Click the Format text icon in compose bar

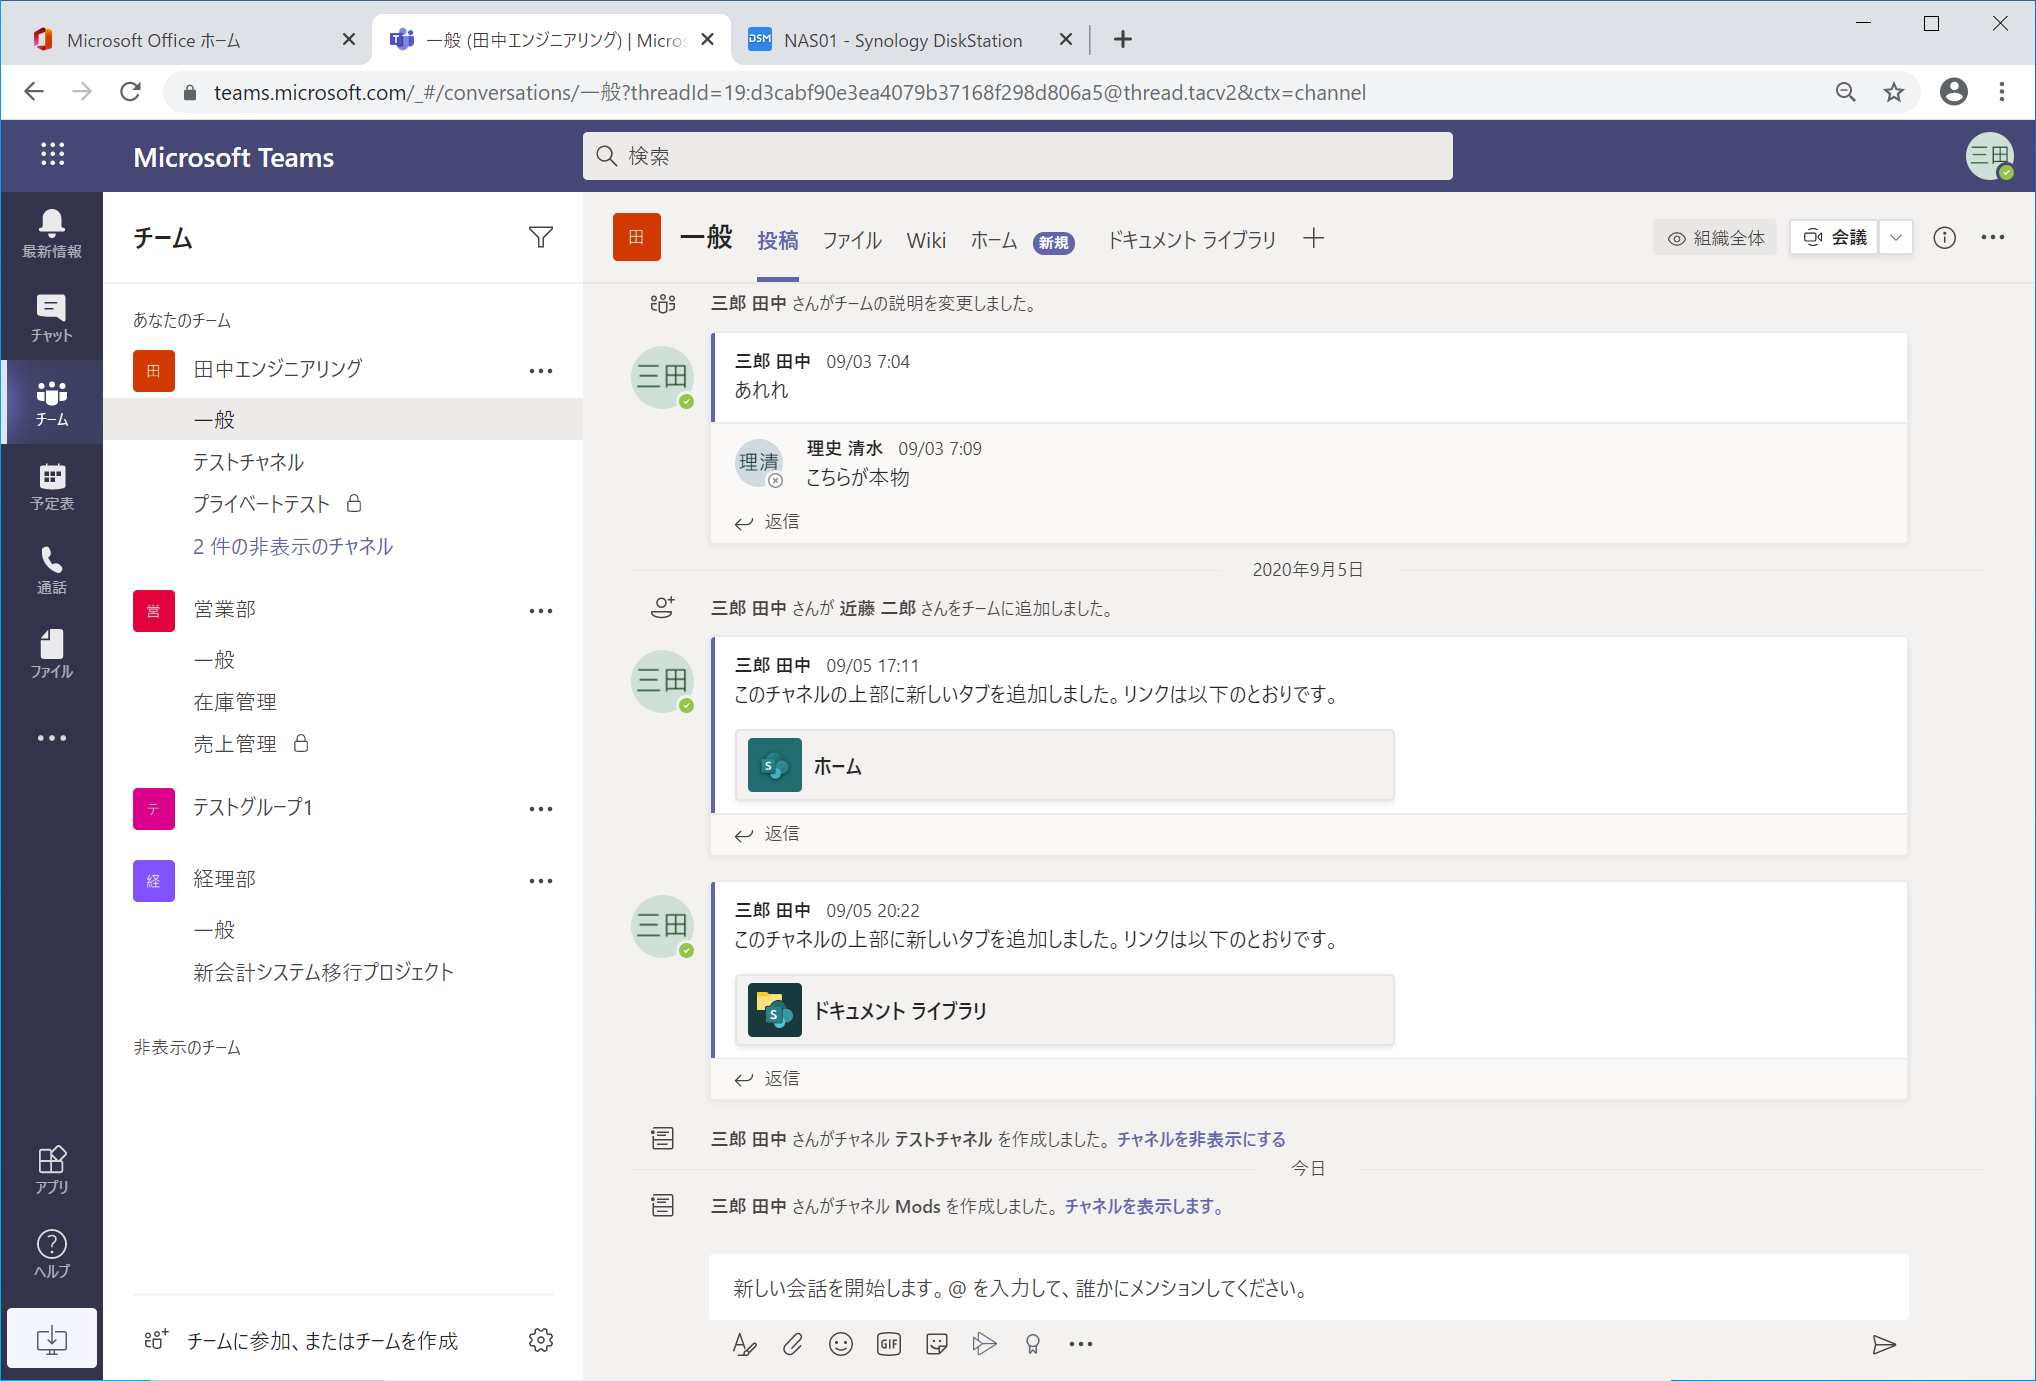[744, 1344]
